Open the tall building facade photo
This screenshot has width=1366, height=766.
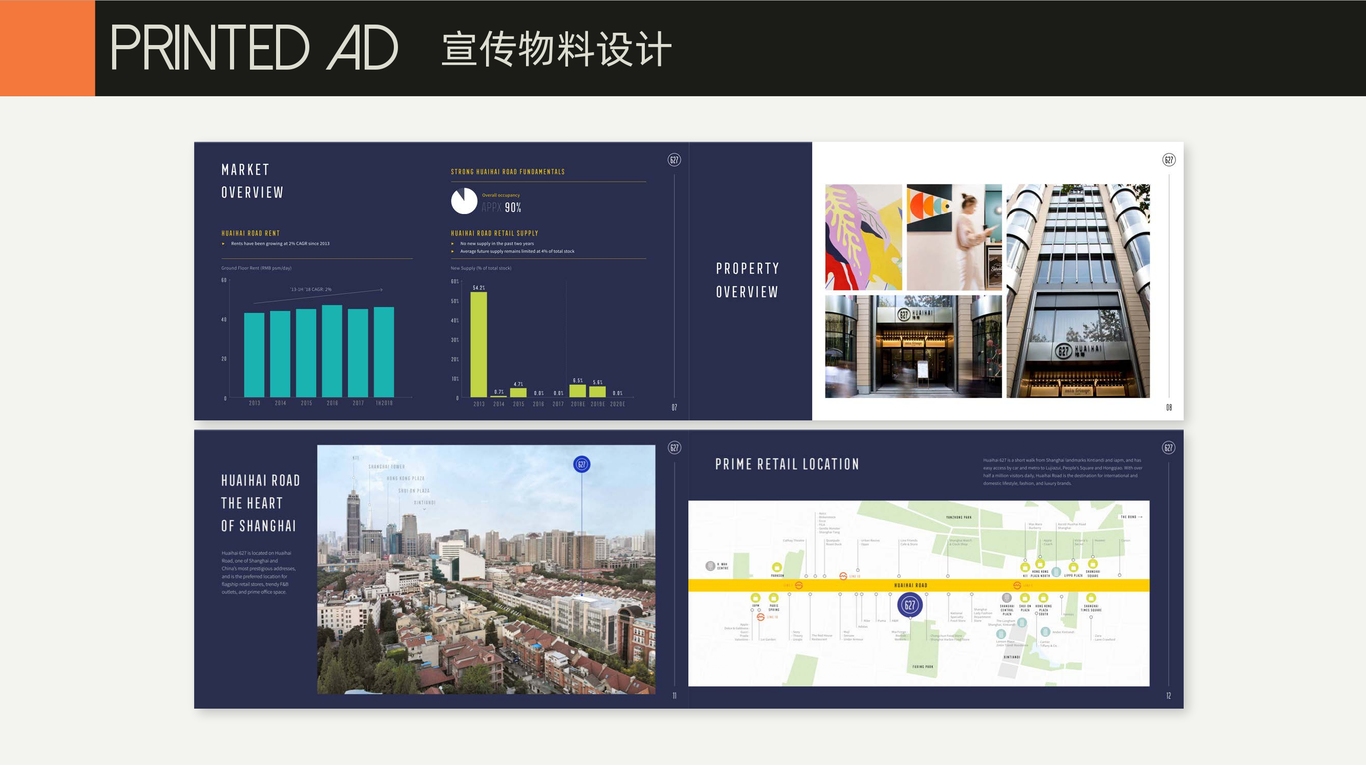[1078, 291]
